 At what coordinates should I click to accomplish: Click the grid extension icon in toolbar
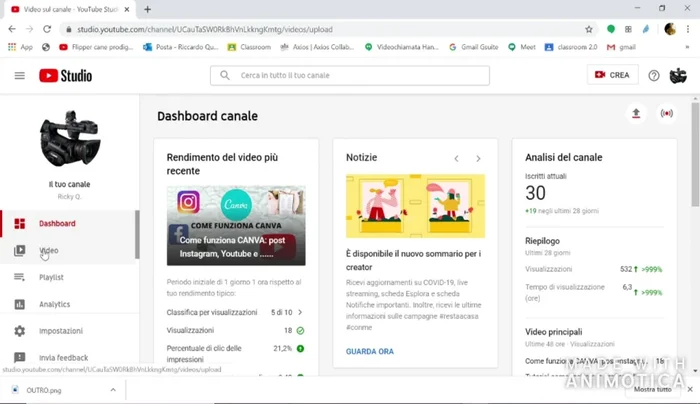click(x=628, y=29)
